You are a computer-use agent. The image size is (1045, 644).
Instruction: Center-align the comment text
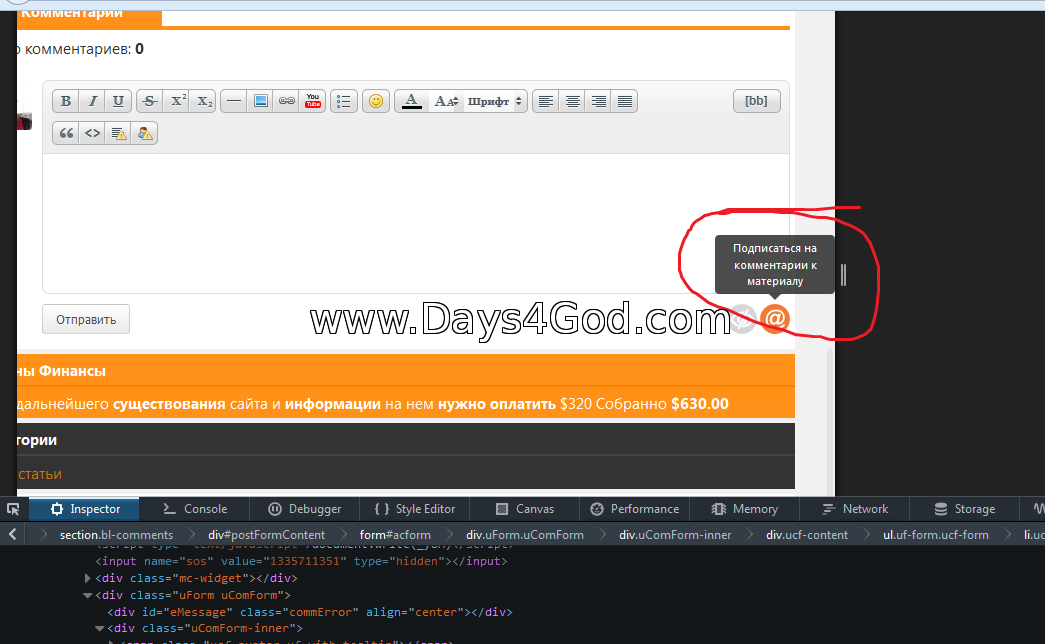[x=572, y=101]
